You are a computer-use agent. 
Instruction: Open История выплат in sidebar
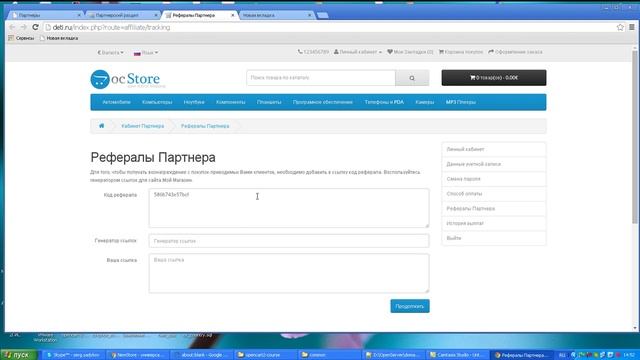[x=494, y=223]
